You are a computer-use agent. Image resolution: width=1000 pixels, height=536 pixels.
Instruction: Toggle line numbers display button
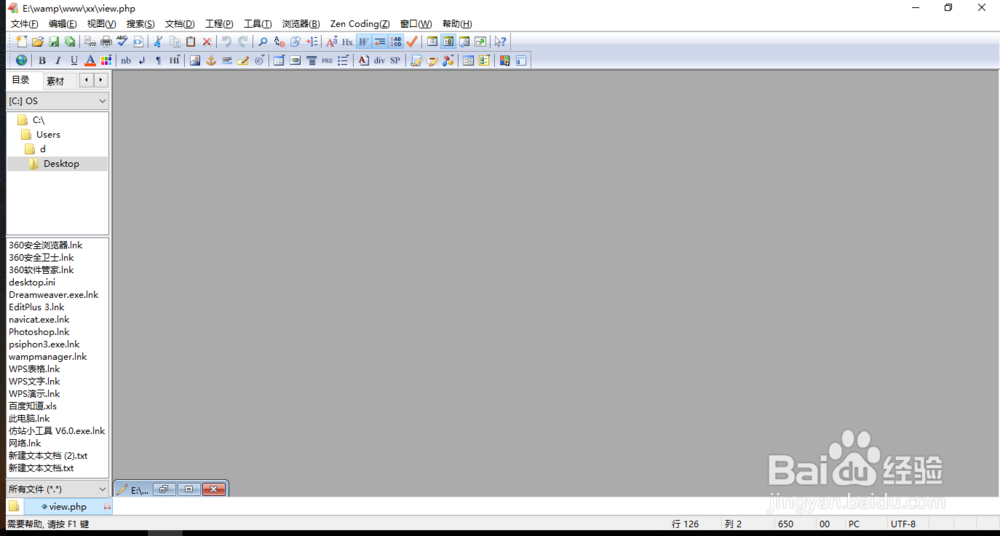coord(395,42)
